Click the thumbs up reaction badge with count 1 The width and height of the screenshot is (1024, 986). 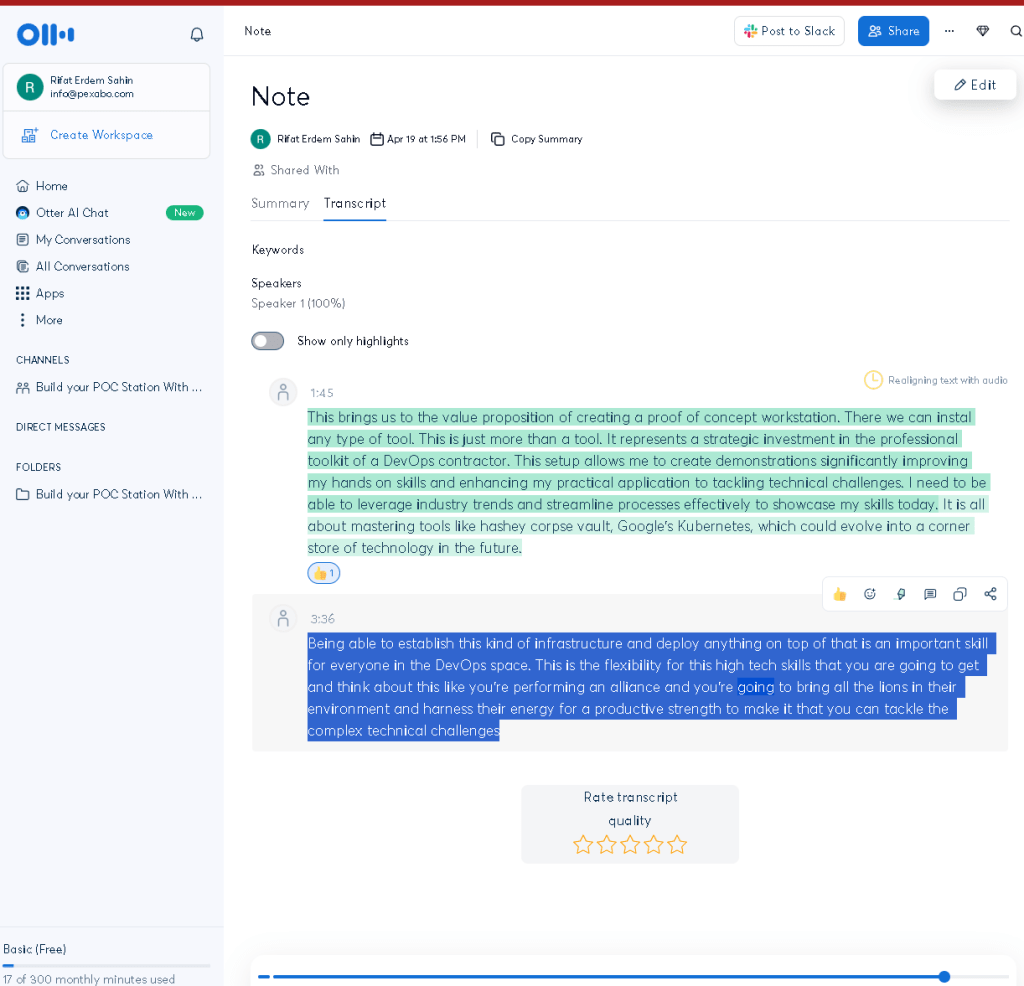tap(323, 573)
